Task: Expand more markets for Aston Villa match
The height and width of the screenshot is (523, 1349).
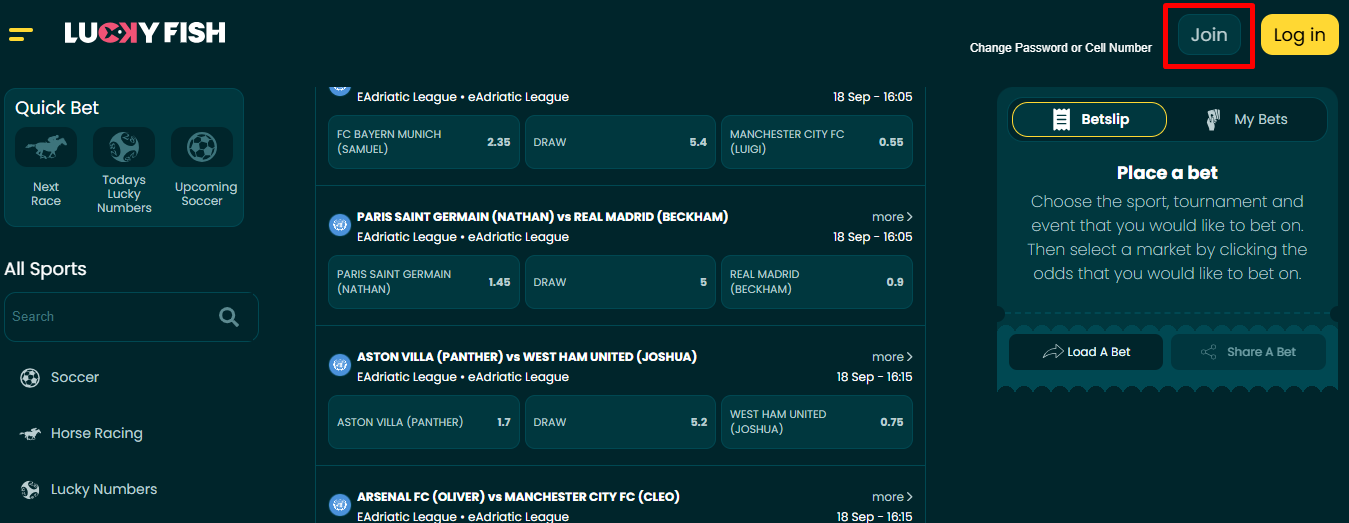Action: point(891,357)
